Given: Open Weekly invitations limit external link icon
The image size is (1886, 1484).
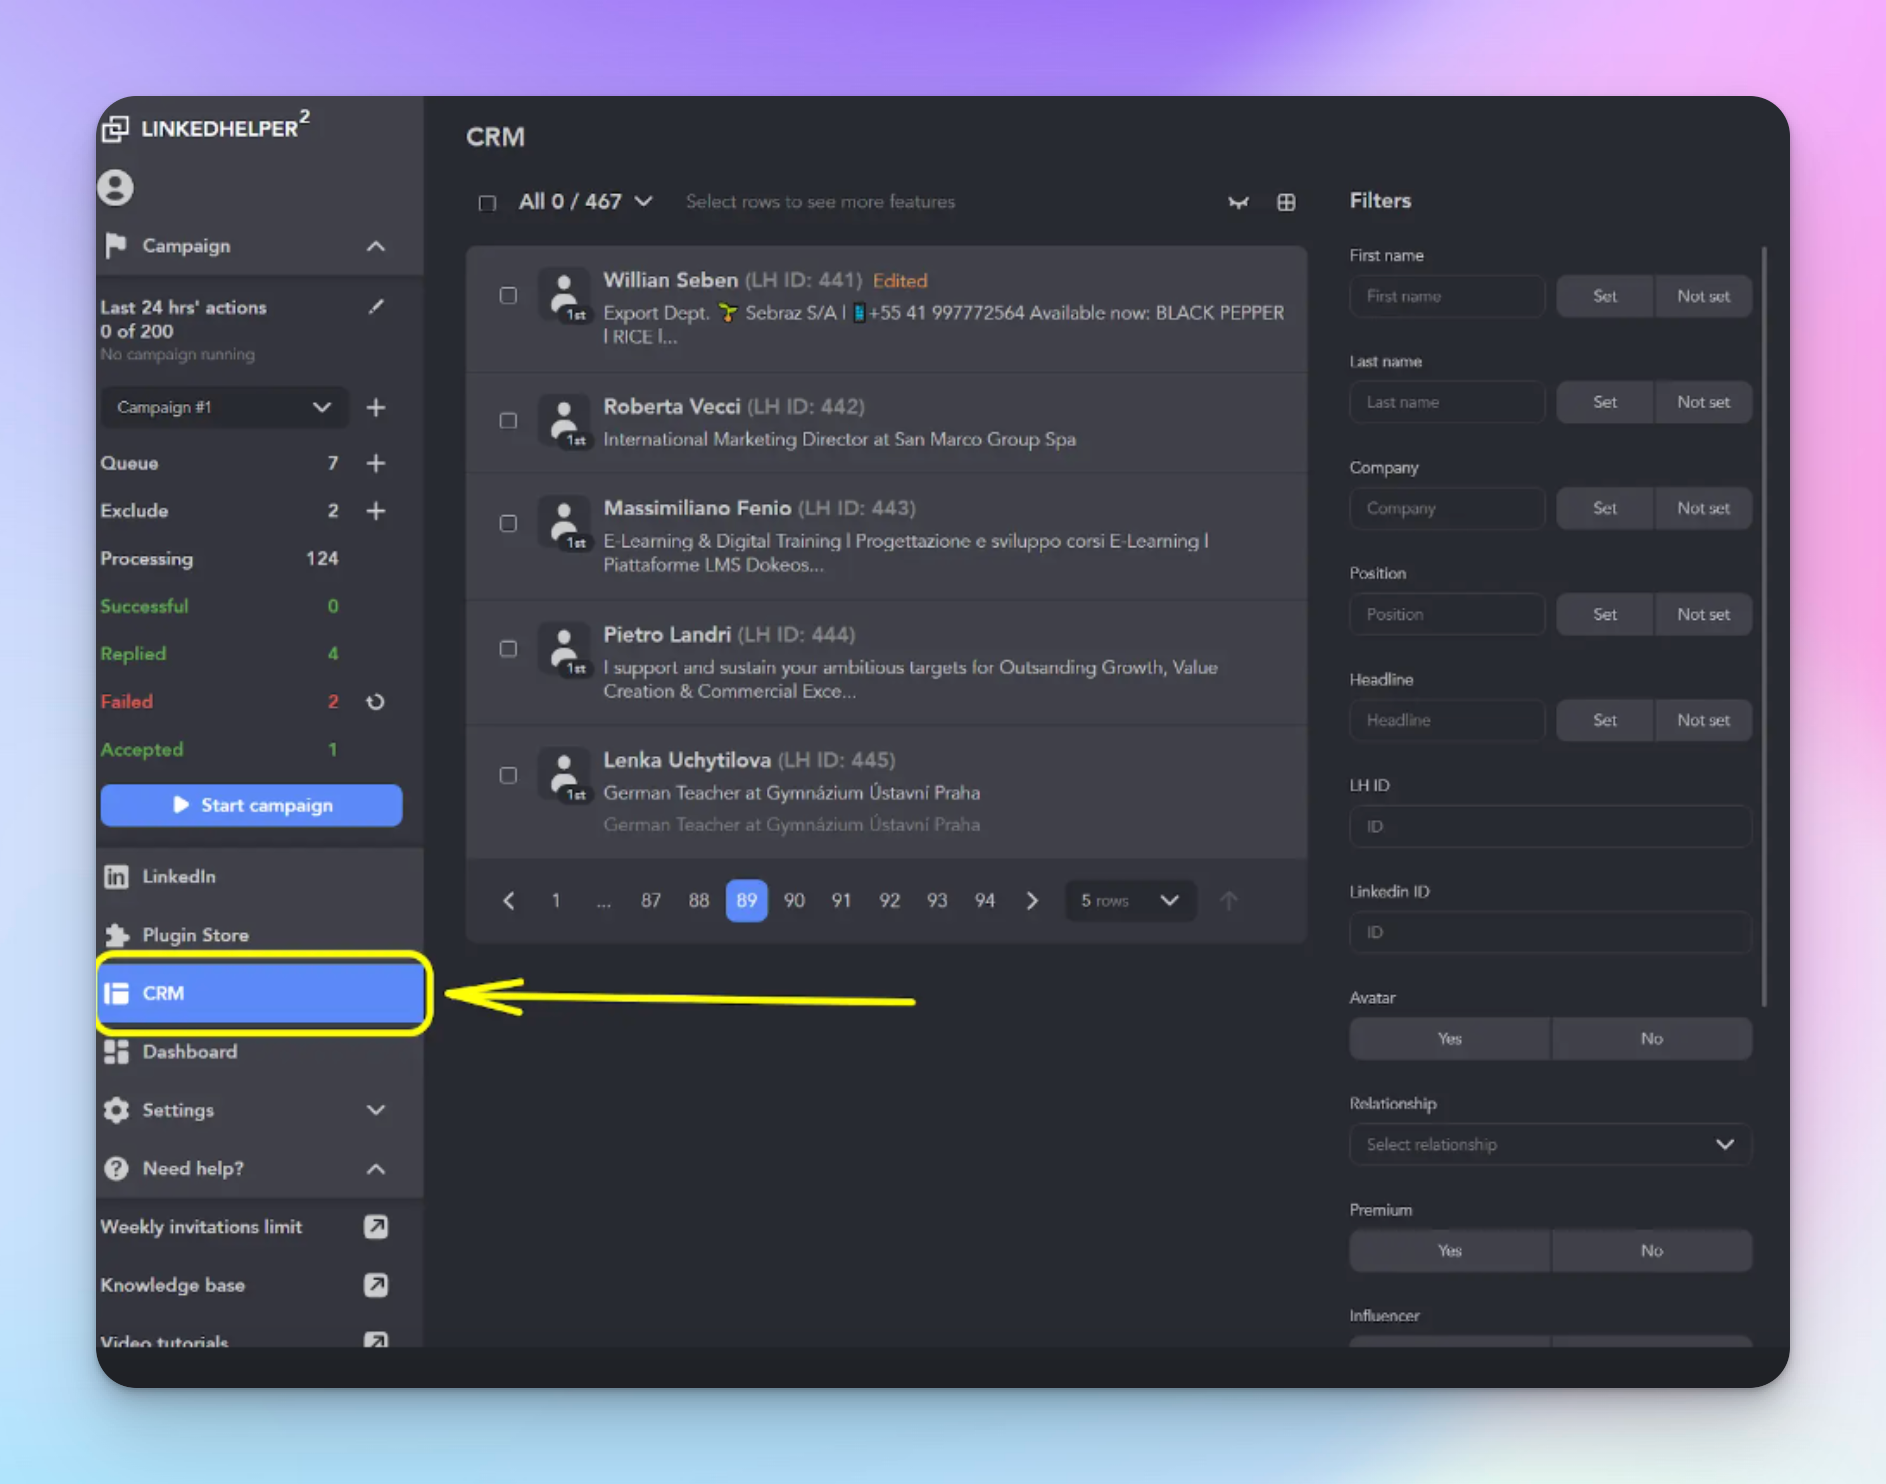Looking at the screenshot, I should 376,1227.
